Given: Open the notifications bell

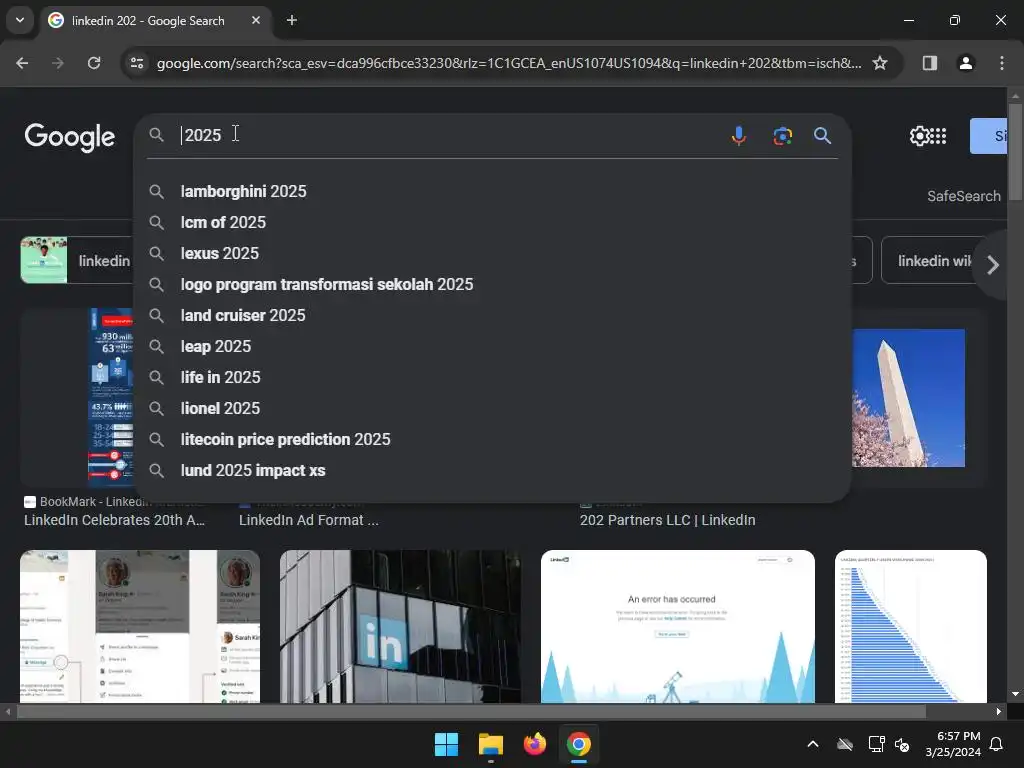Looking at the screenshot, I should click(997, 744).
